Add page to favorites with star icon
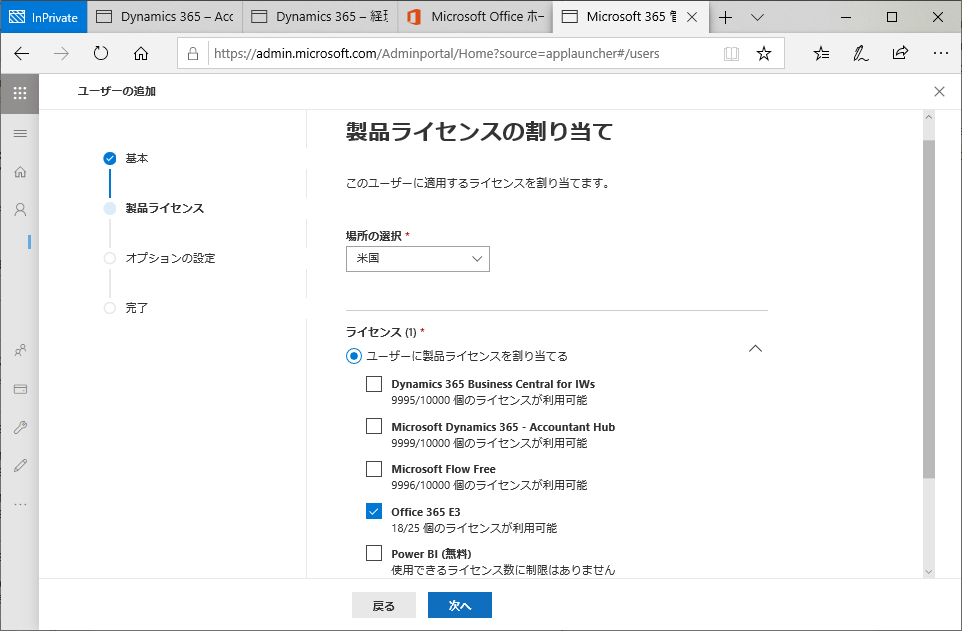962x631 pixels. pyautogui.click(x=764, y=53)
